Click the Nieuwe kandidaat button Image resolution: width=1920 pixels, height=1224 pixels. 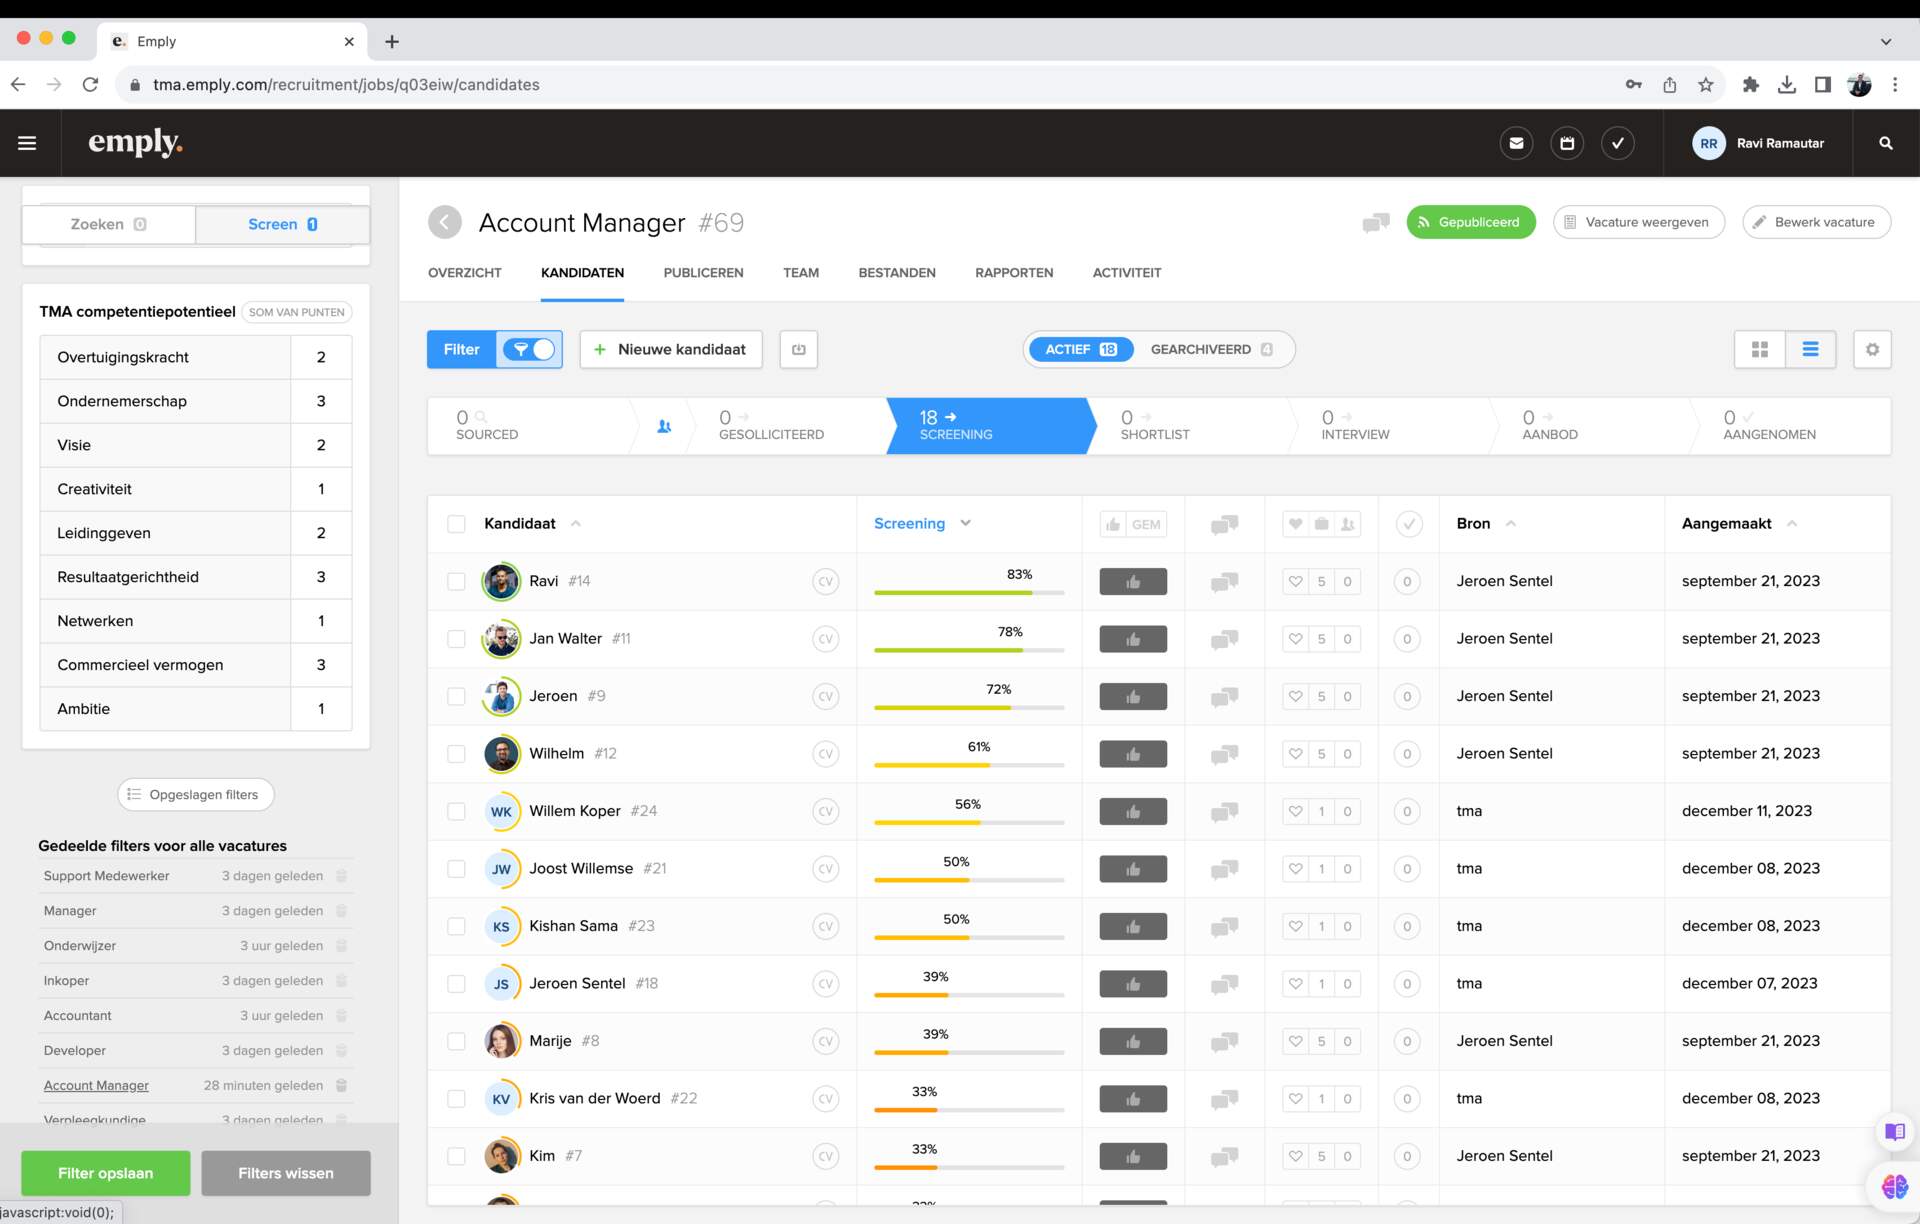pyautogui.click(x=670, y=349)
